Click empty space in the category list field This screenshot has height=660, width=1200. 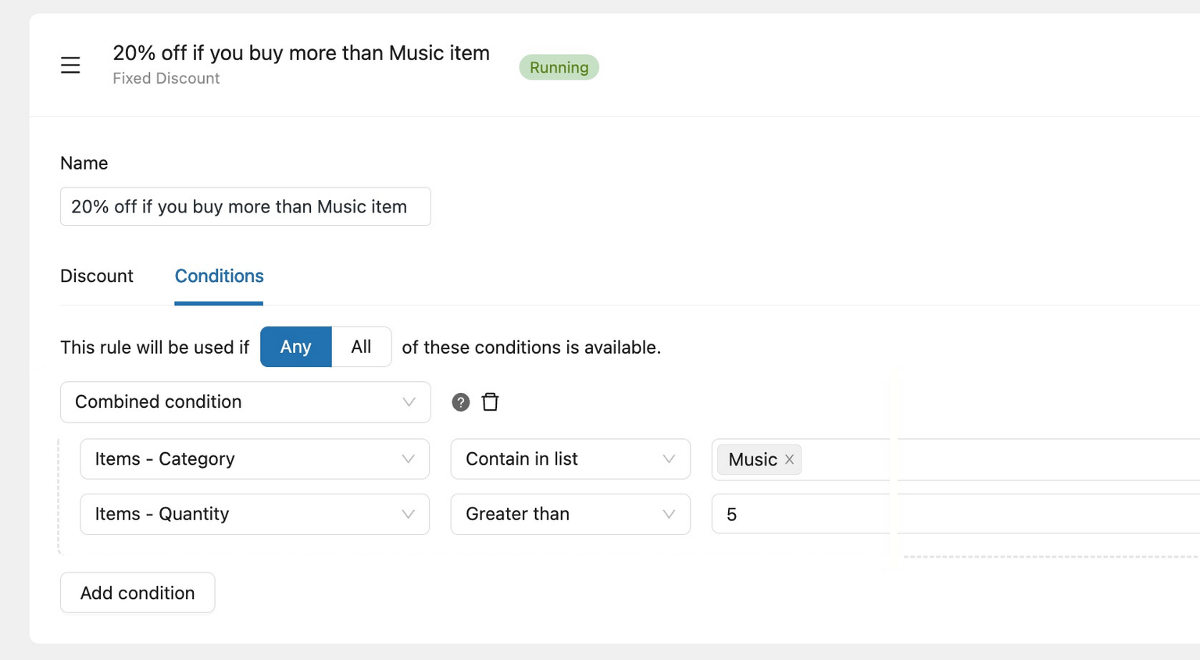coord(1000,459)
